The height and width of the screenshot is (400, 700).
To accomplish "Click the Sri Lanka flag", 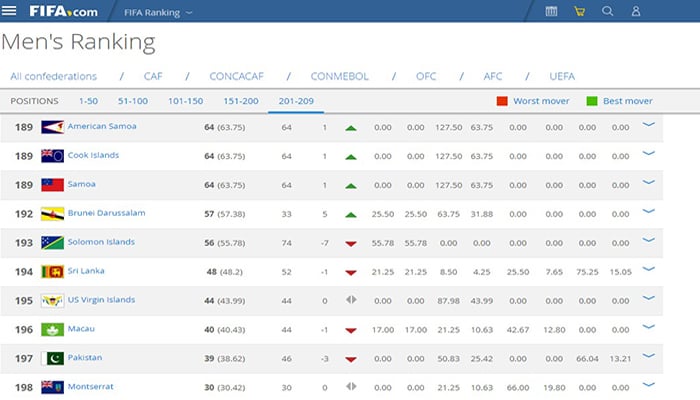I will pos(52,271).
